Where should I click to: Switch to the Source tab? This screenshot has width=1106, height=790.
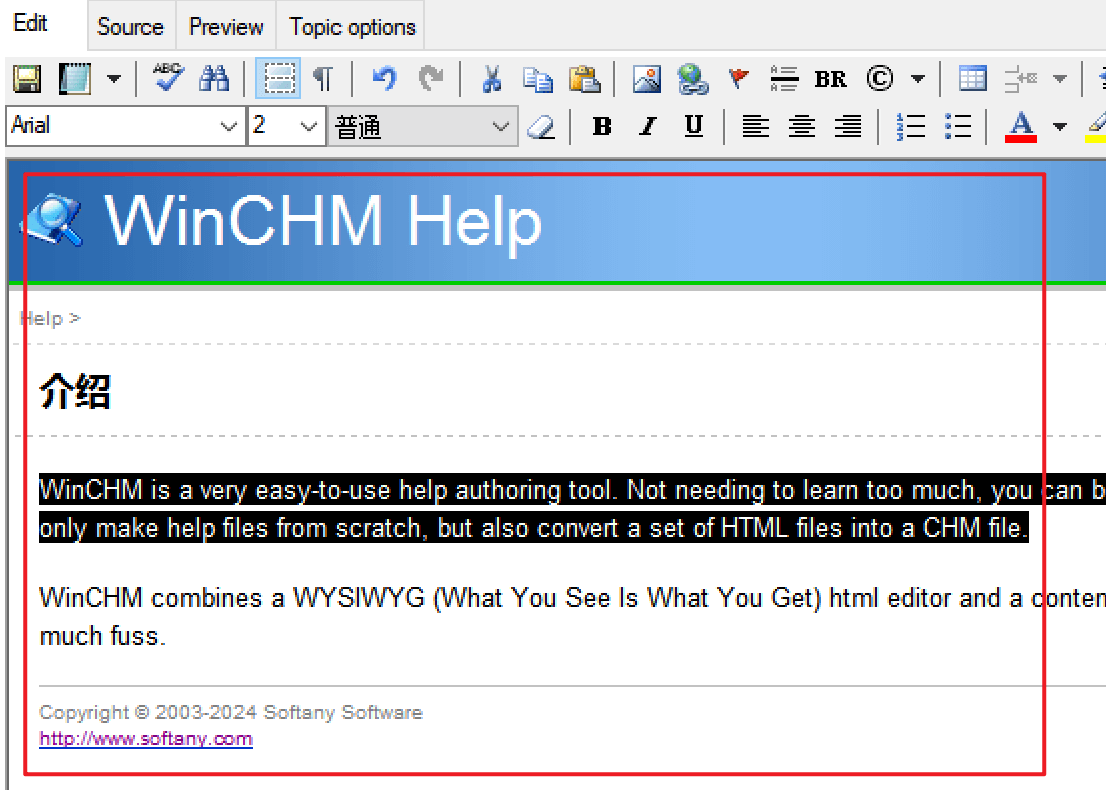pyautogui.click(x=130, y=27)
